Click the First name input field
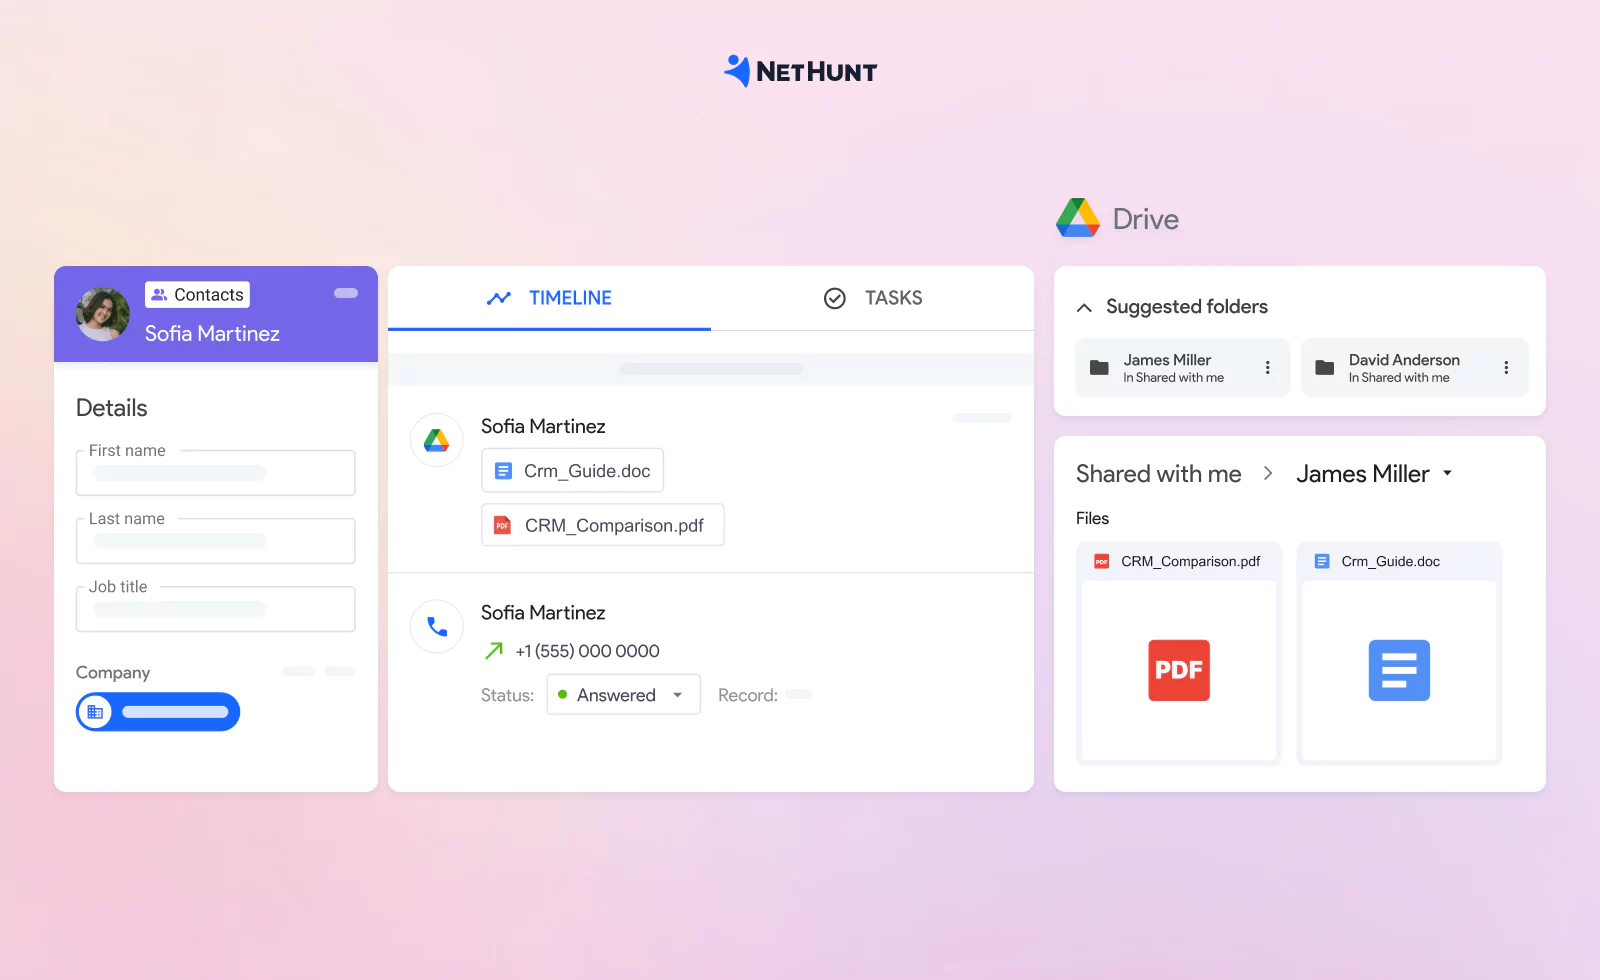The height and width of the screenshot is (980, 1600). (x=215, y=472)
